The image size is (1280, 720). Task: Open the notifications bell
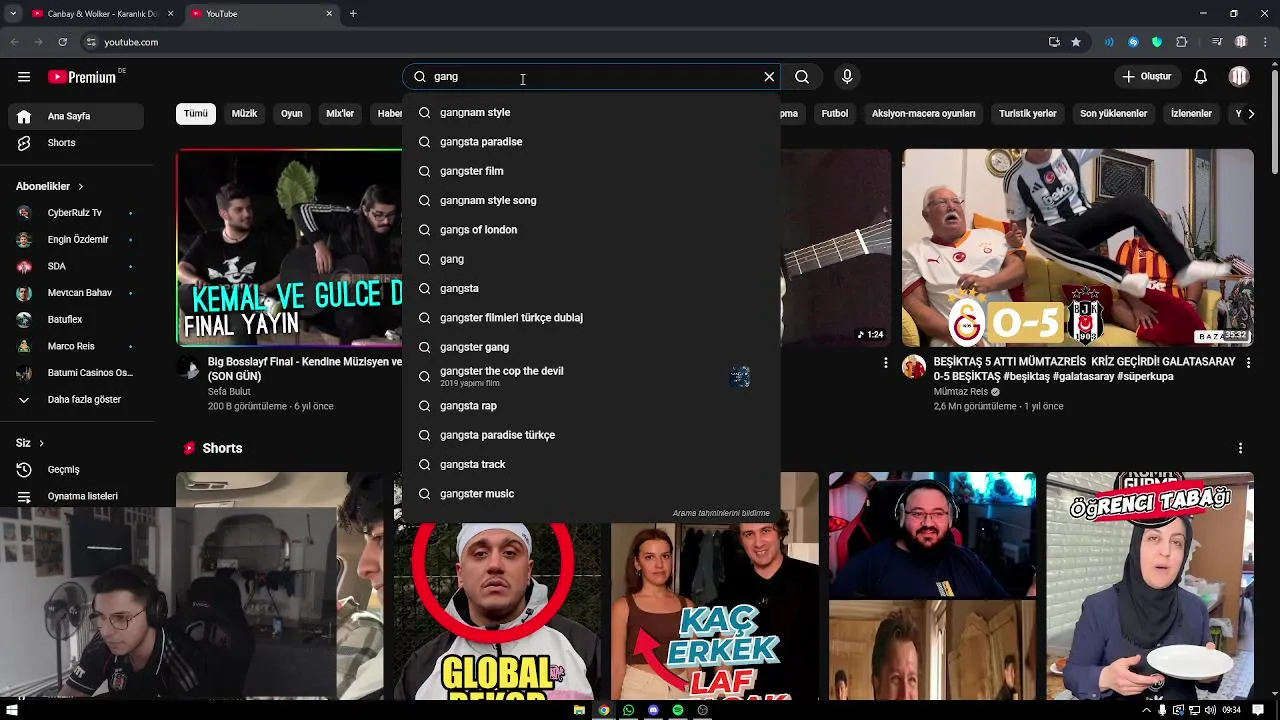click(1201, 77)
